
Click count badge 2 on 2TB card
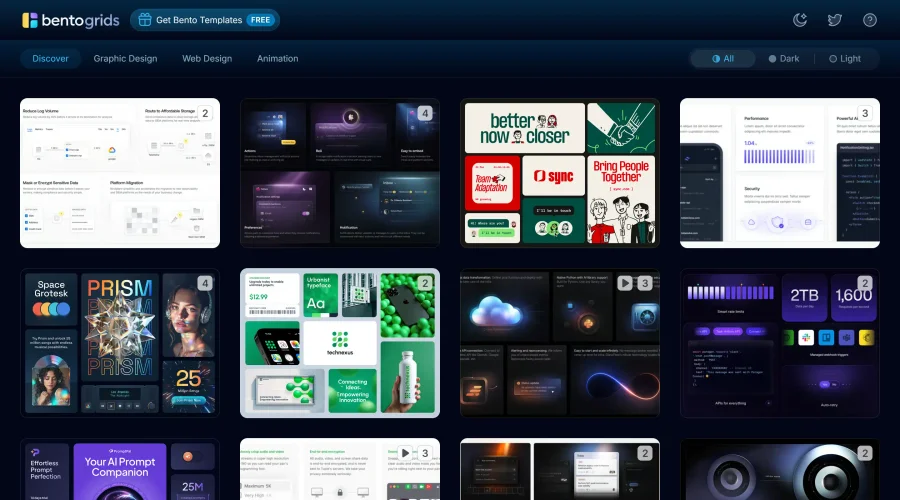point(865,283)
